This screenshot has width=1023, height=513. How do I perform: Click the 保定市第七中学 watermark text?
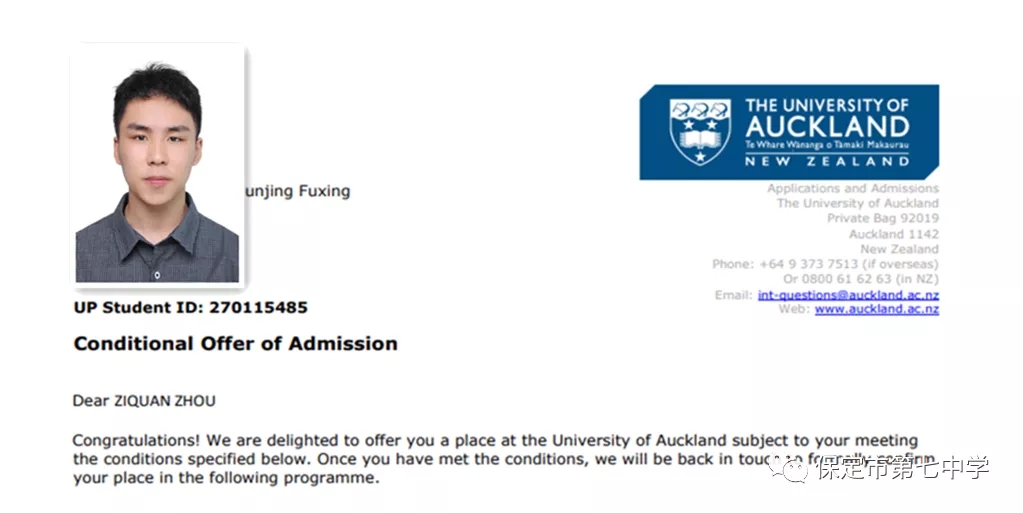pyautogui.click(x=903, y=468)
